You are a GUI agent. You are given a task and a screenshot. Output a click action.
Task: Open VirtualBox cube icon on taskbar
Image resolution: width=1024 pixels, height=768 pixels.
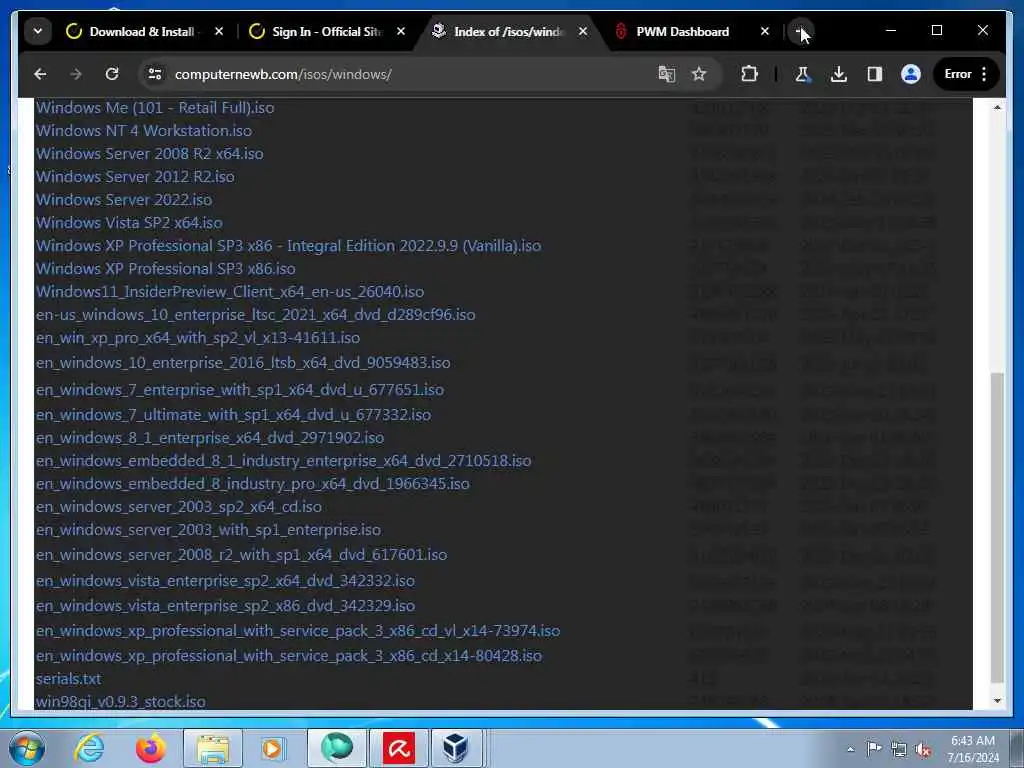[455, 748]
